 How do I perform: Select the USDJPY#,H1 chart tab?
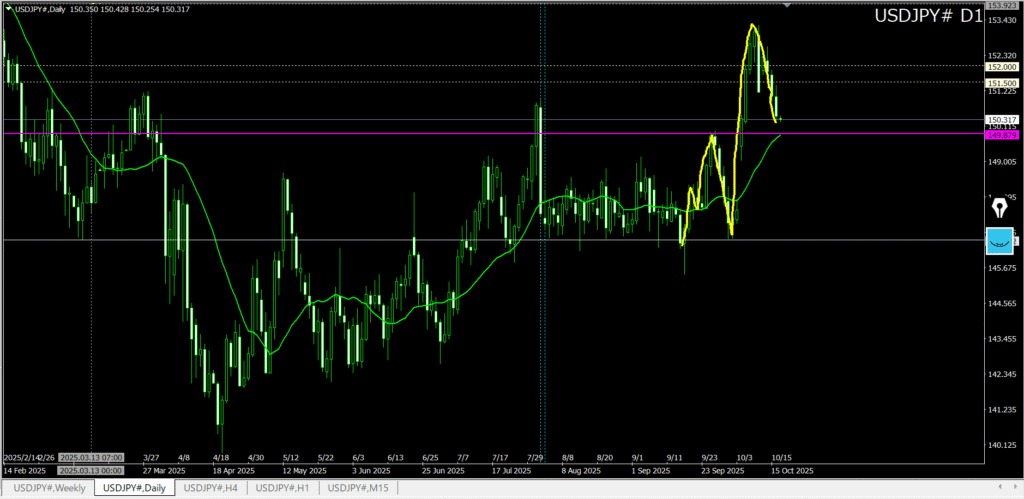(283, 487)
